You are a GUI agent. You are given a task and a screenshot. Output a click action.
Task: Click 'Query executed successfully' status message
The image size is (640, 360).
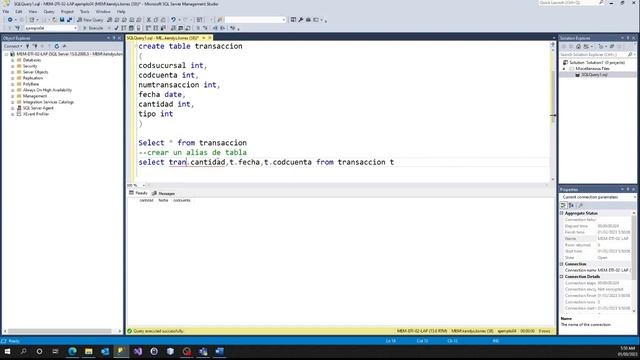(x=158, y=331)
